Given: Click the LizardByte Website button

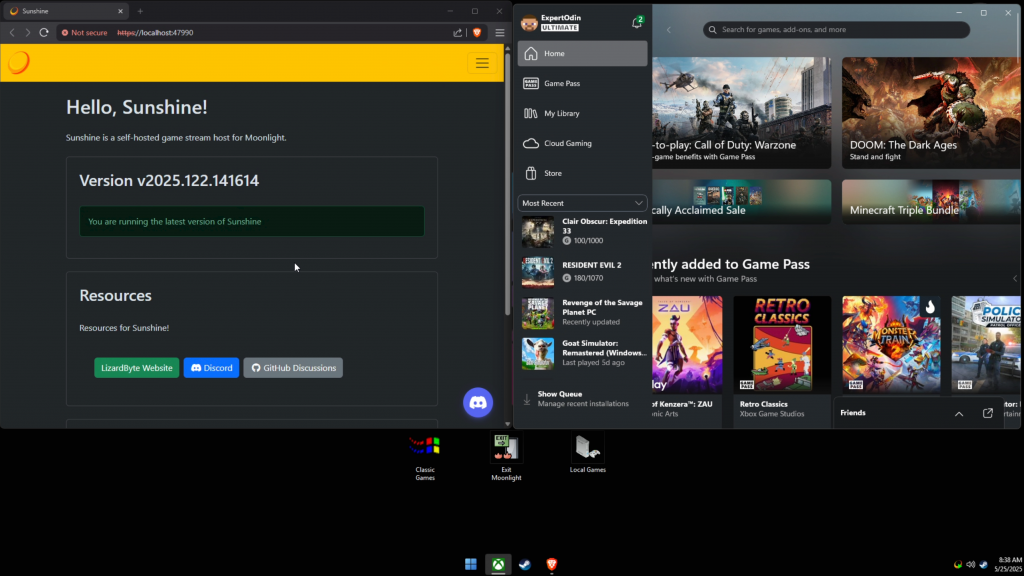Looking at the screenshot, I should pyautogui.click(x=137, y=368).
